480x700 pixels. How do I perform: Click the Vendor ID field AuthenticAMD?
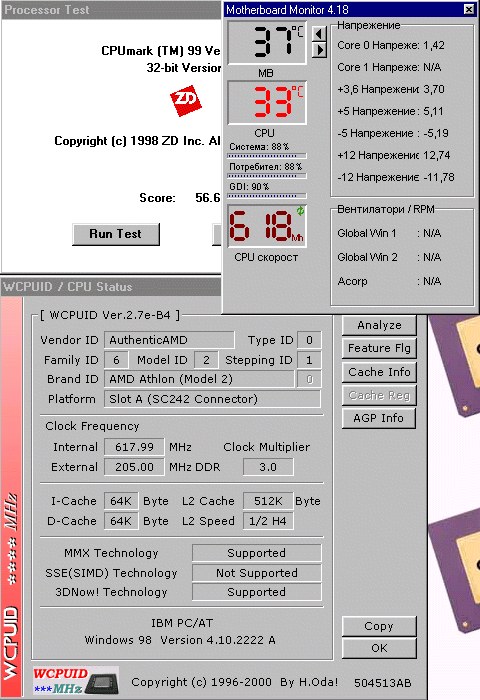(169, 340)
